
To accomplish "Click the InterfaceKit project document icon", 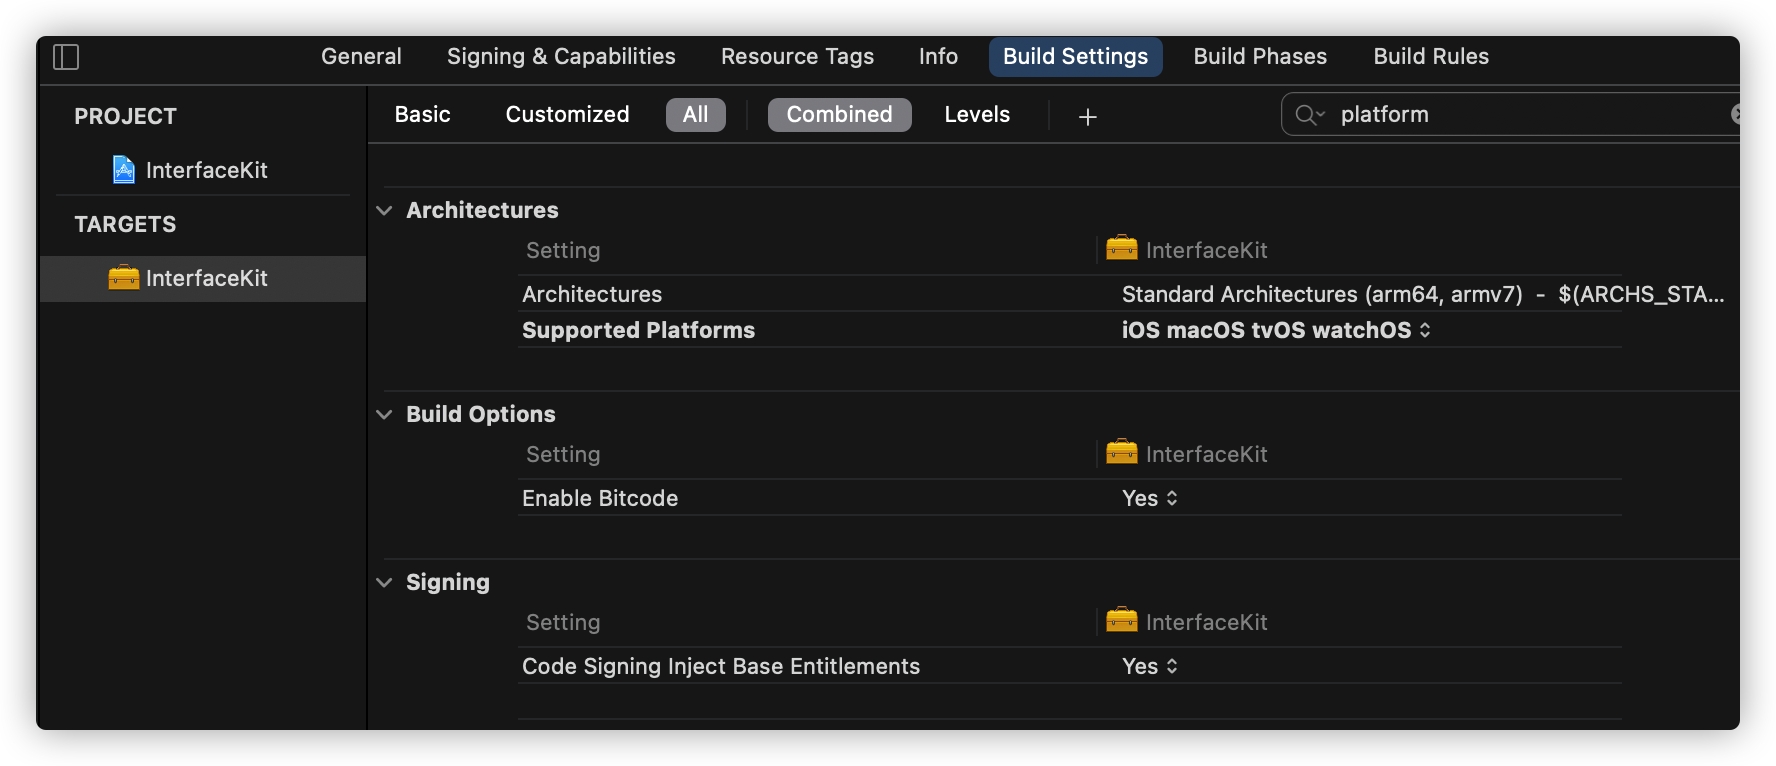I will coord(124,170).
